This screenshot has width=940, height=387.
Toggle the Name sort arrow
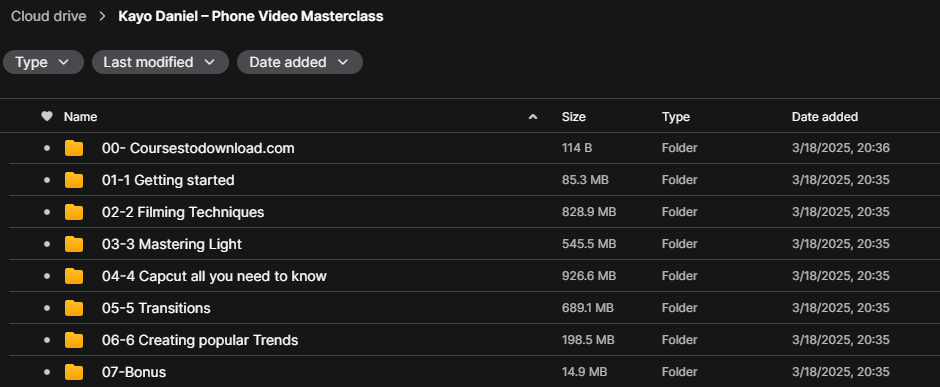coord(532,117)
